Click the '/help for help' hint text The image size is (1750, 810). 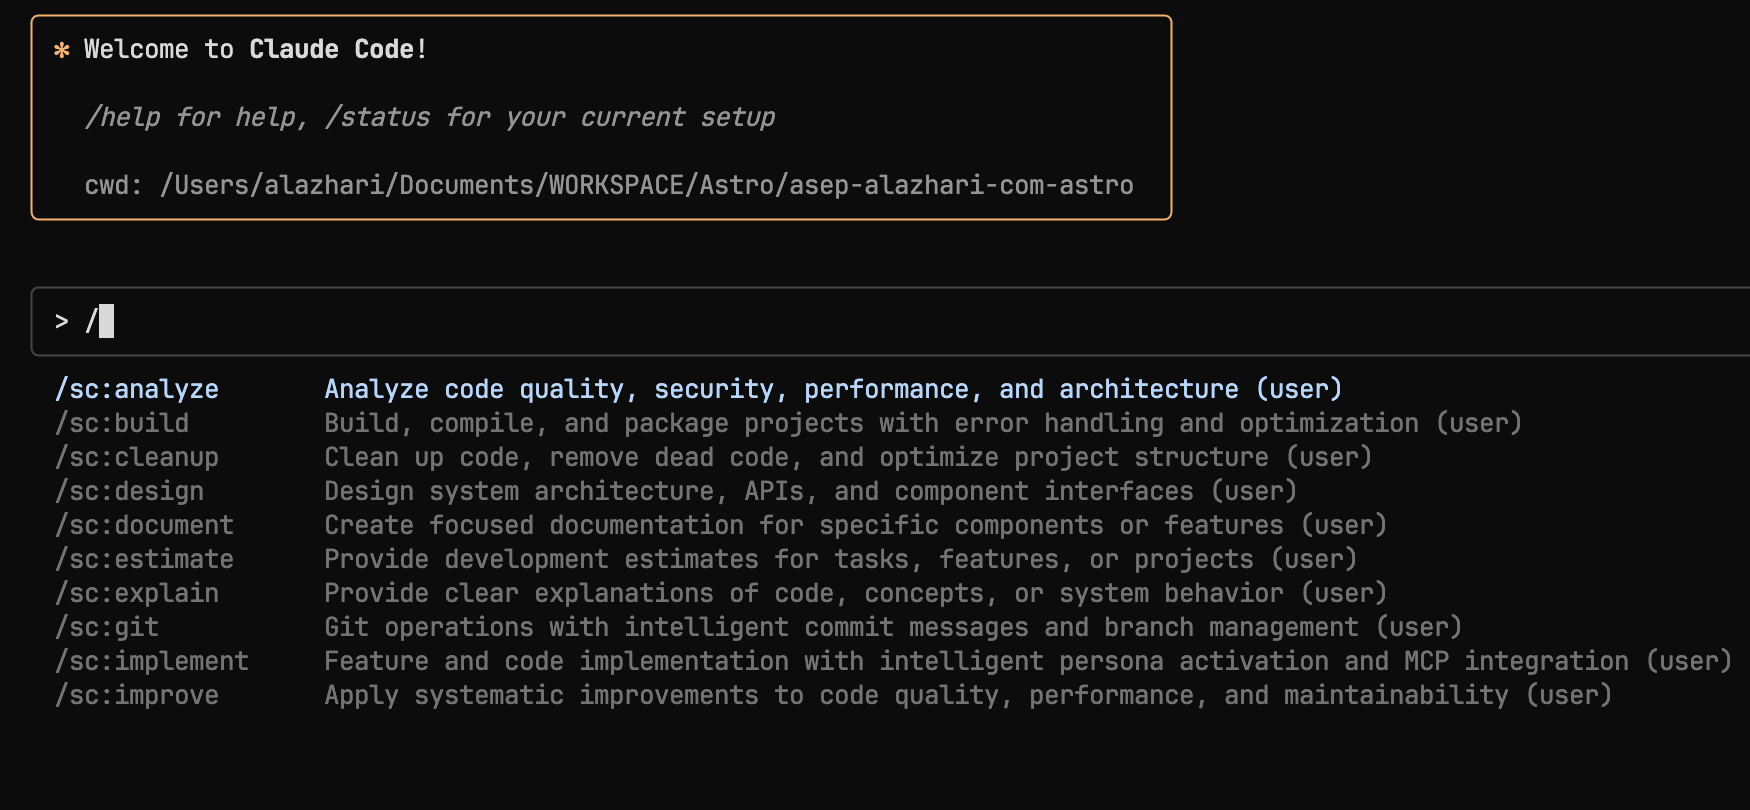coord(197,117)
